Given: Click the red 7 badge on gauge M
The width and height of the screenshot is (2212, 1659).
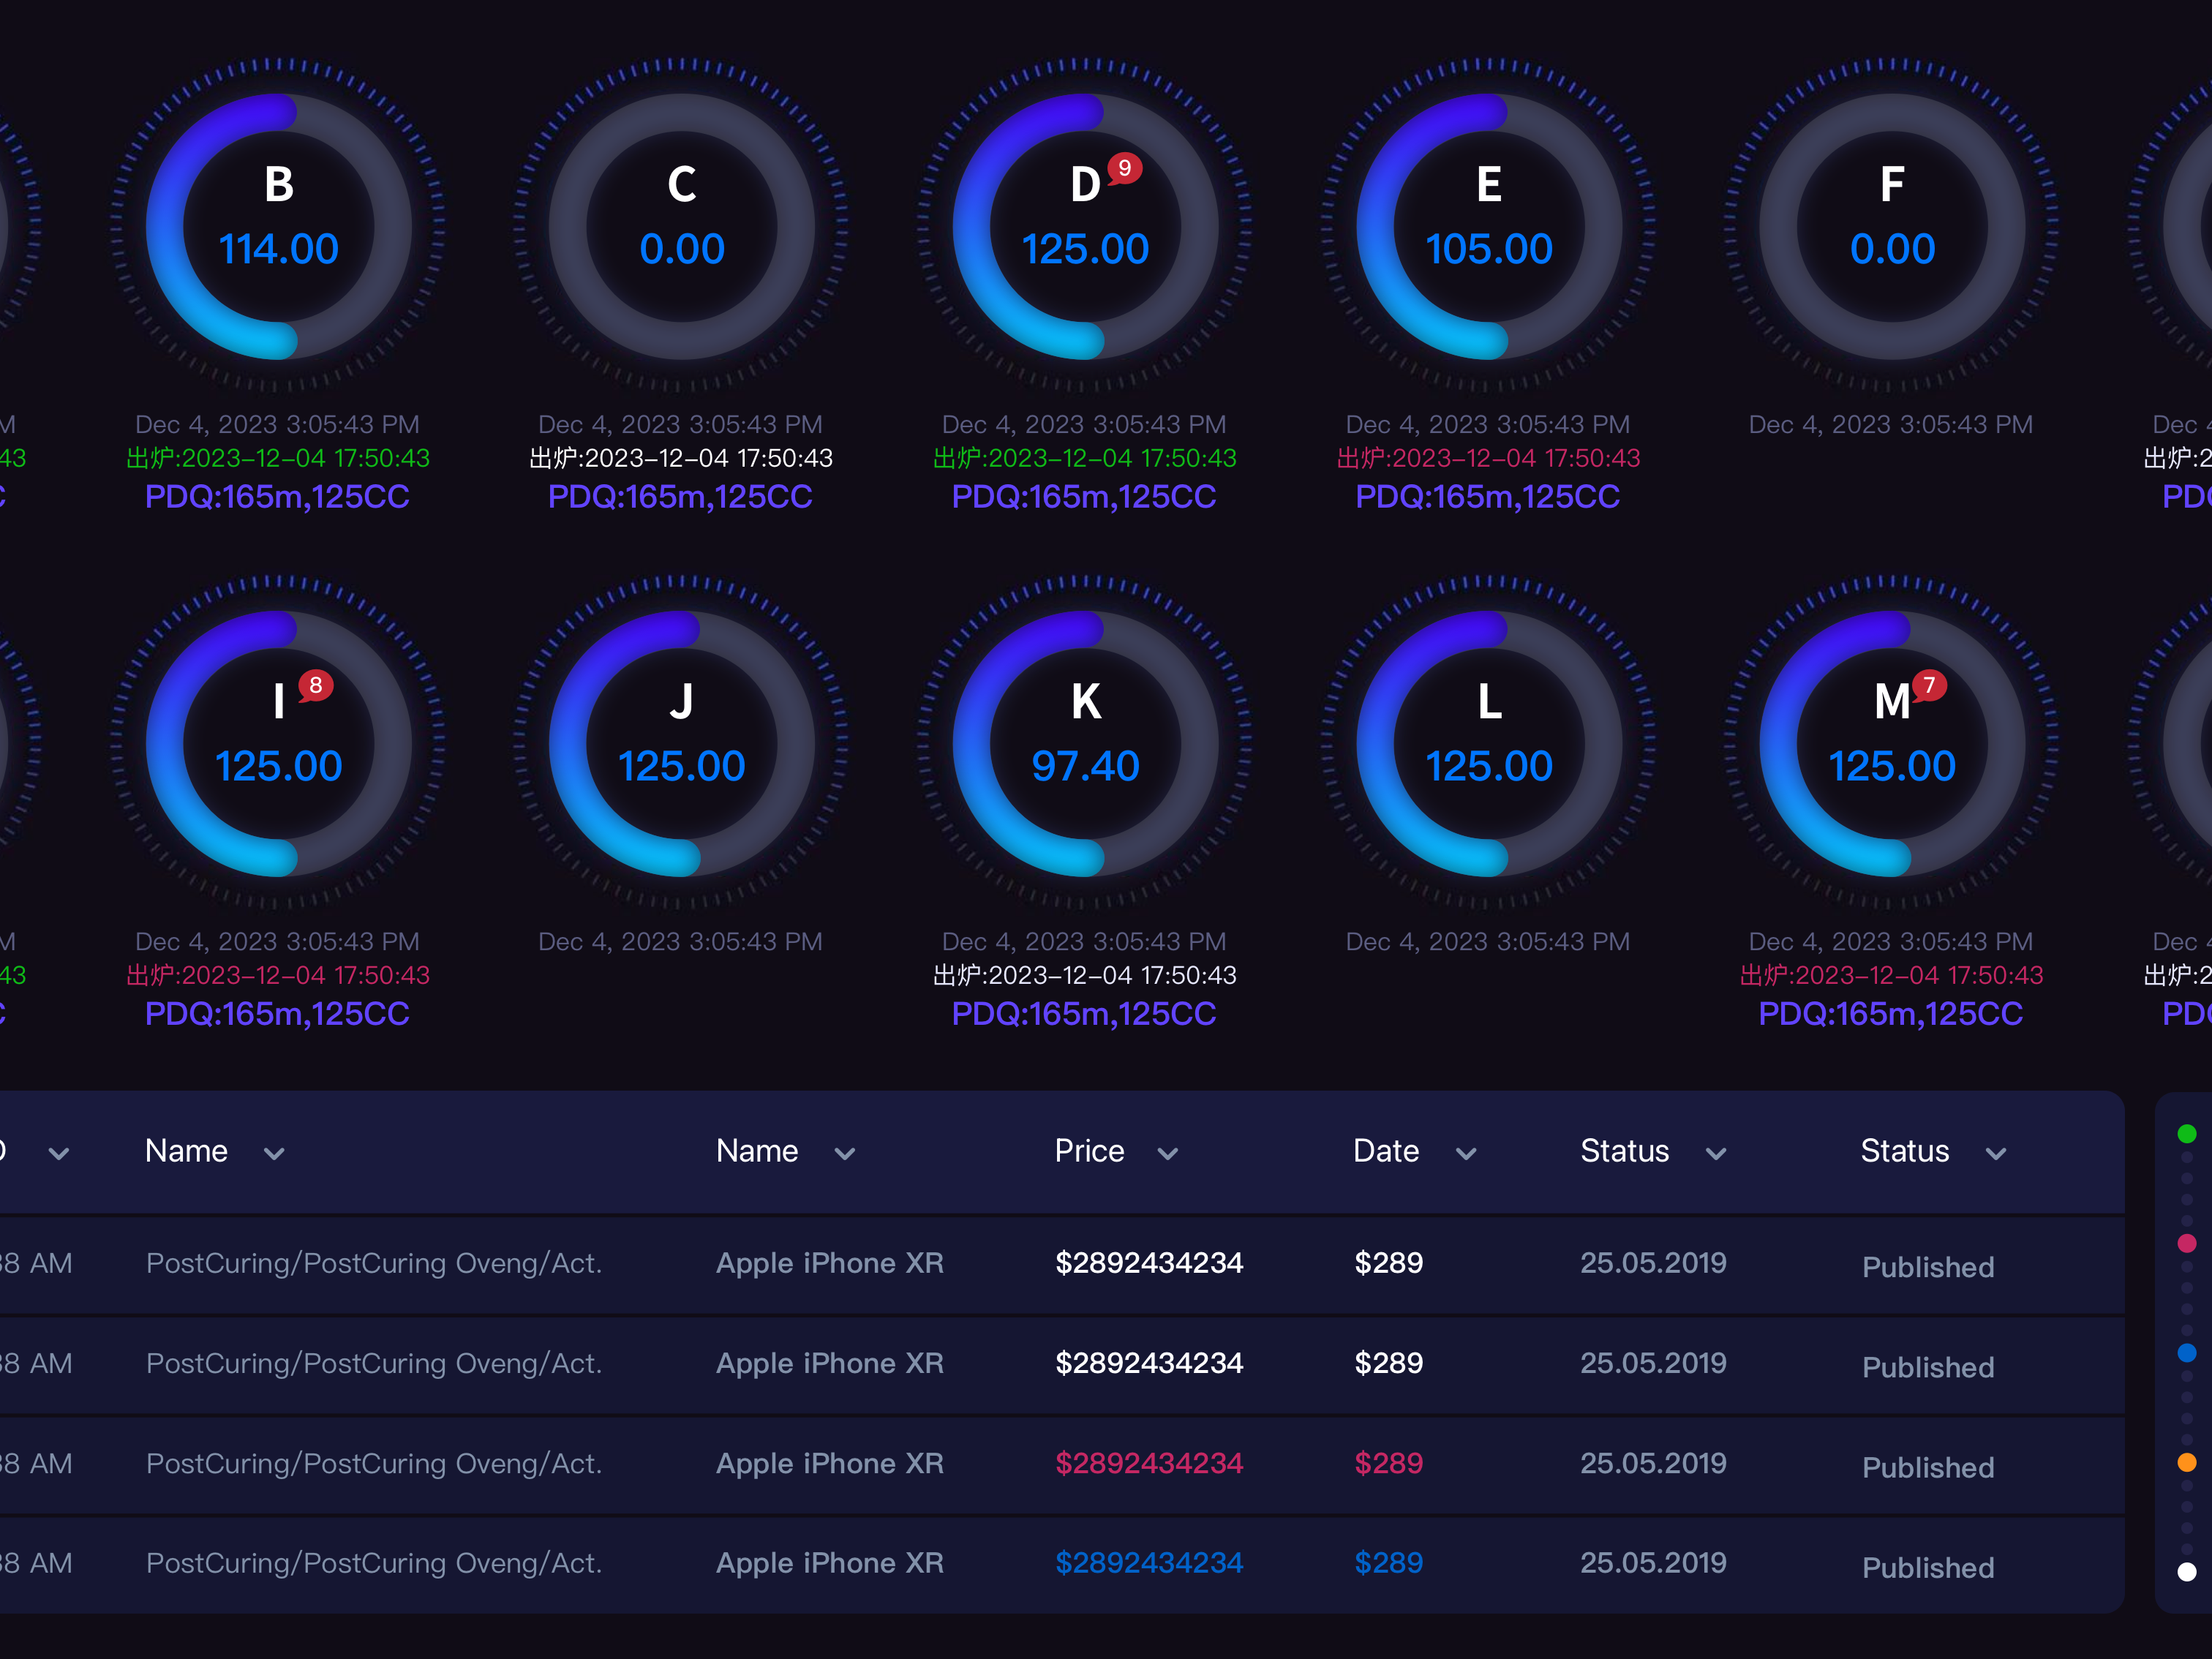Looking at the screenshot, I should pos(1929,685).
